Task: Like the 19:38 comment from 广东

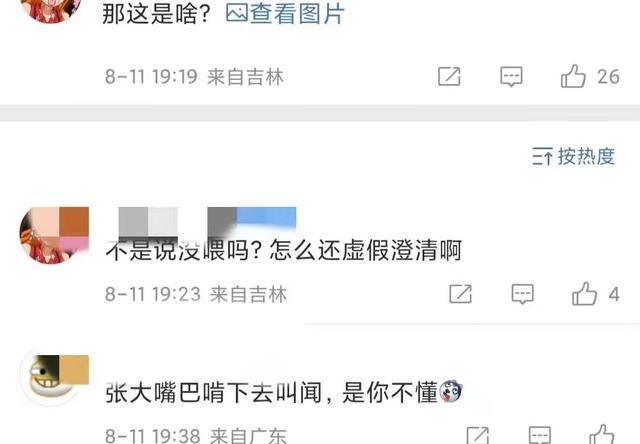Action: pos(602,435)
